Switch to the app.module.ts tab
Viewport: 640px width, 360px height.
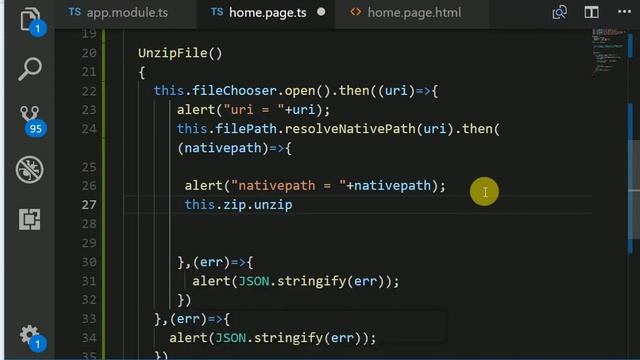[x=118, y=12]
